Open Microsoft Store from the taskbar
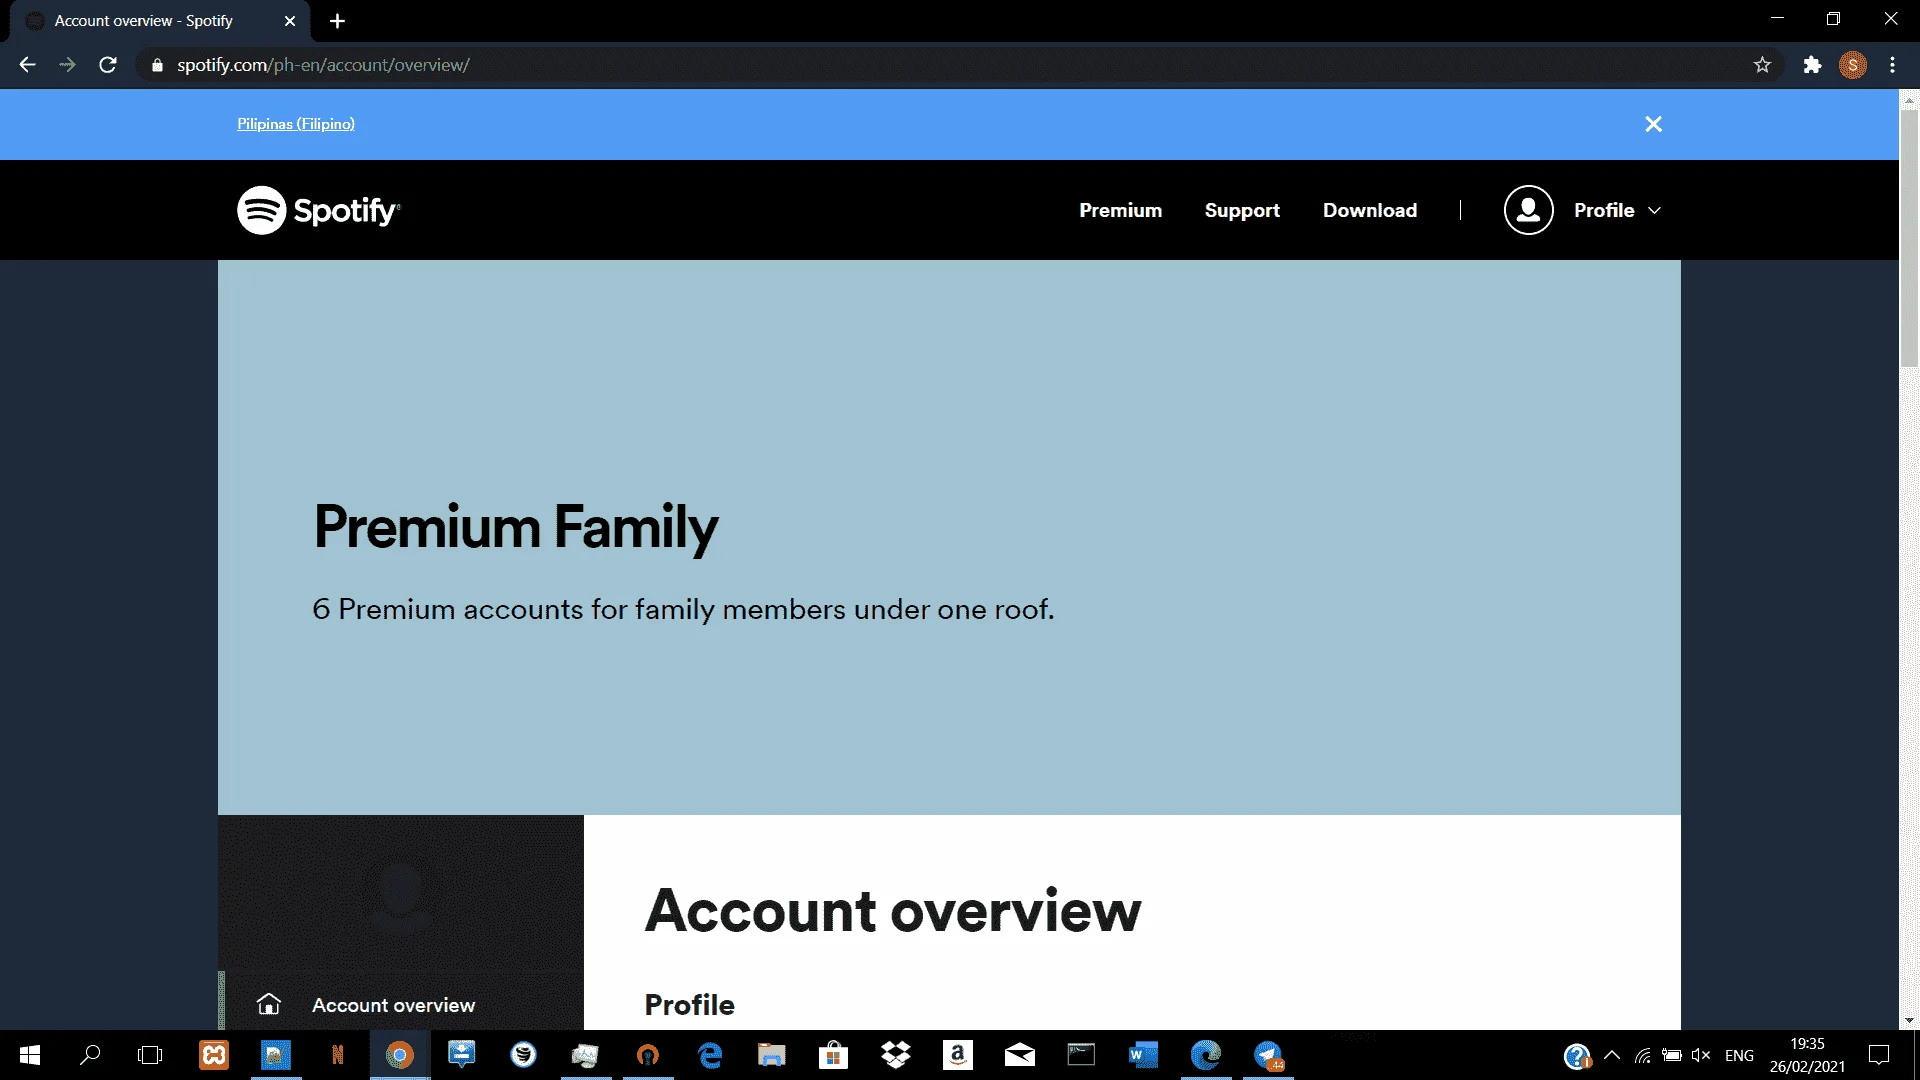Screen dimensions: 1920x1080 834,1055
